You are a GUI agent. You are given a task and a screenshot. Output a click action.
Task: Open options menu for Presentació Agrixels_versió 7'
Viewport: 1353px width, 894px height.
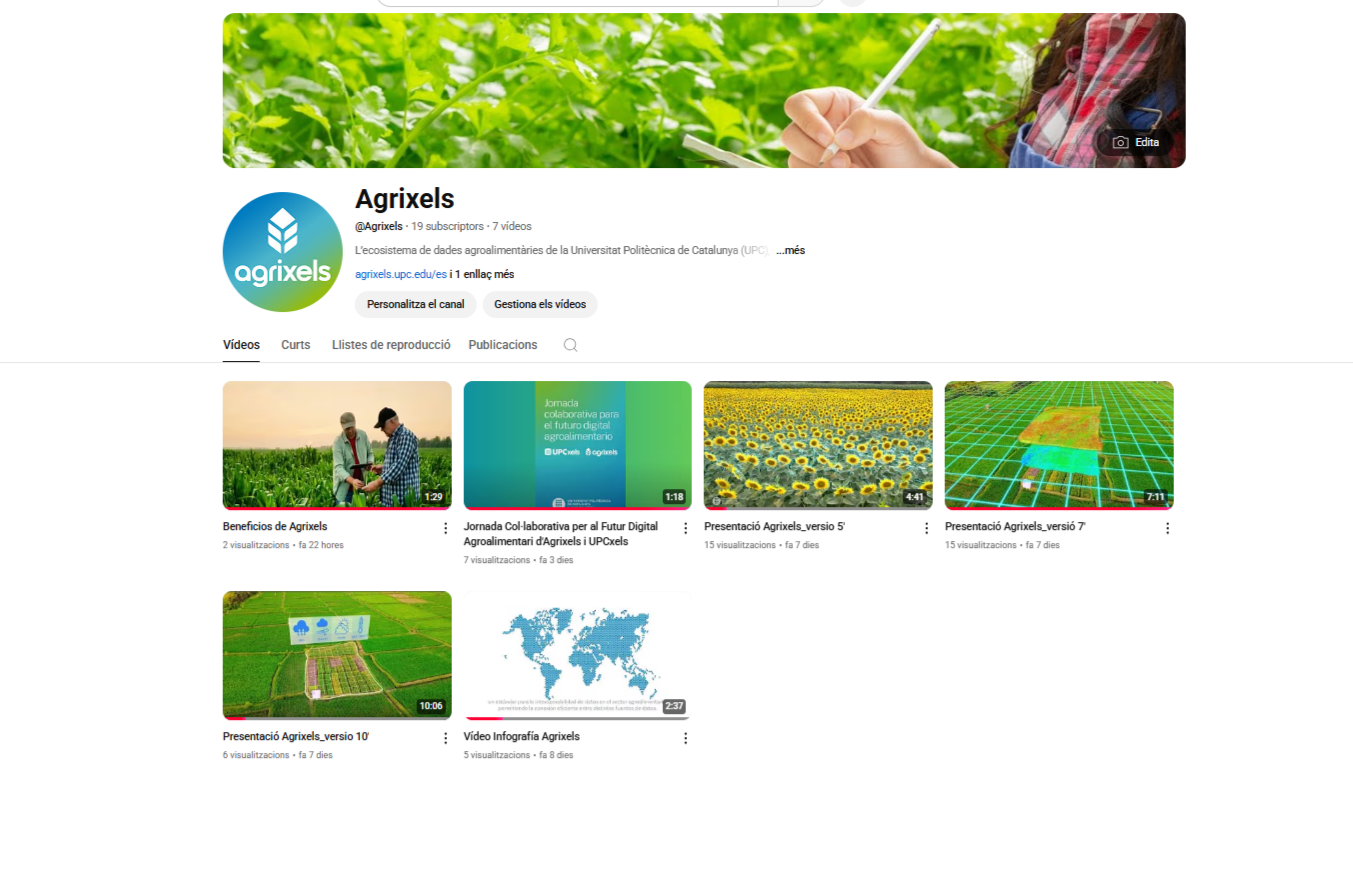point(1167,528)
